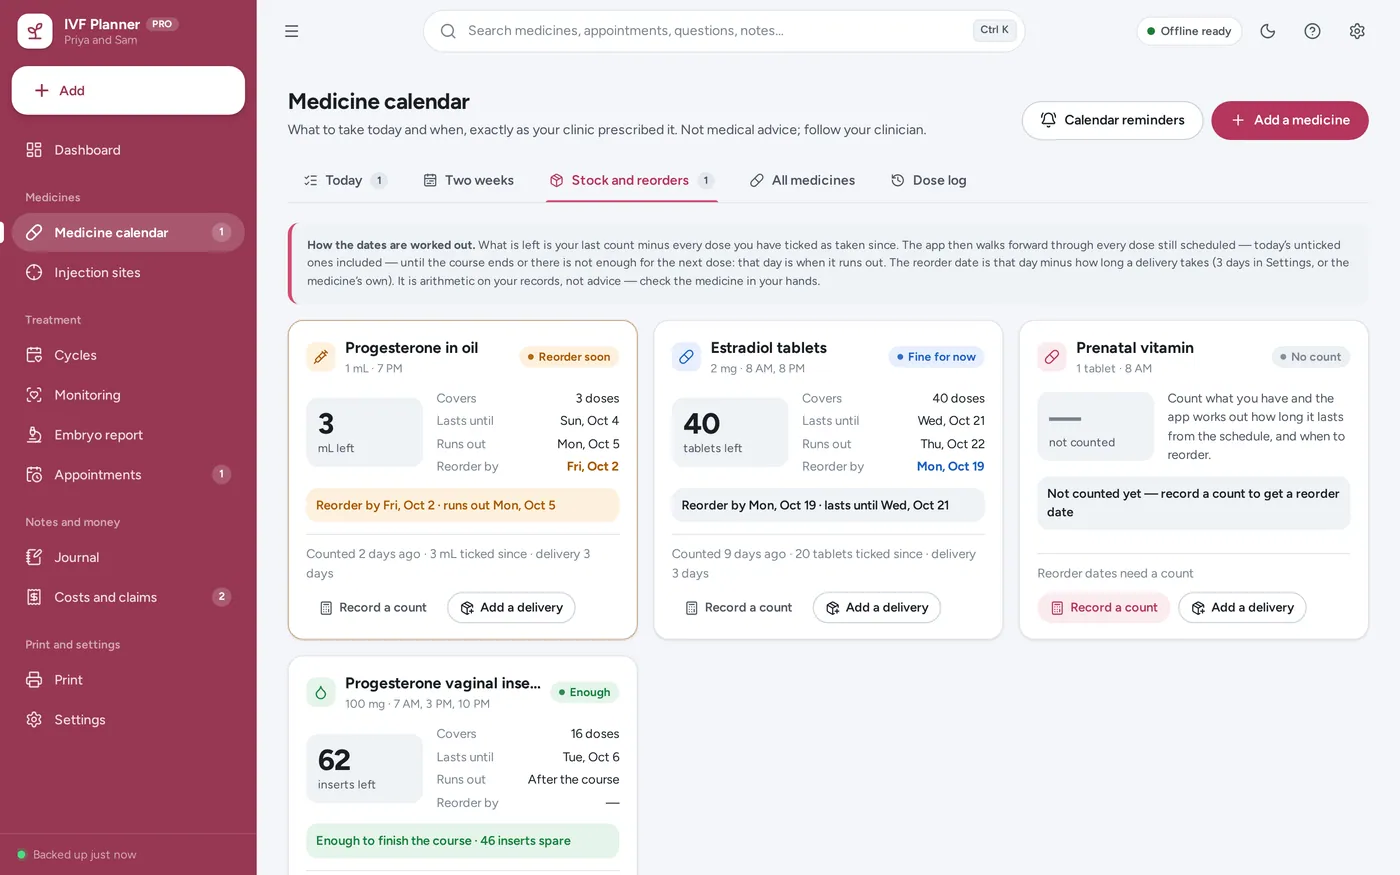Switch to dark mode moon icon
The width and height of the screenshot is (1400, 875).
coord(1268,31)
